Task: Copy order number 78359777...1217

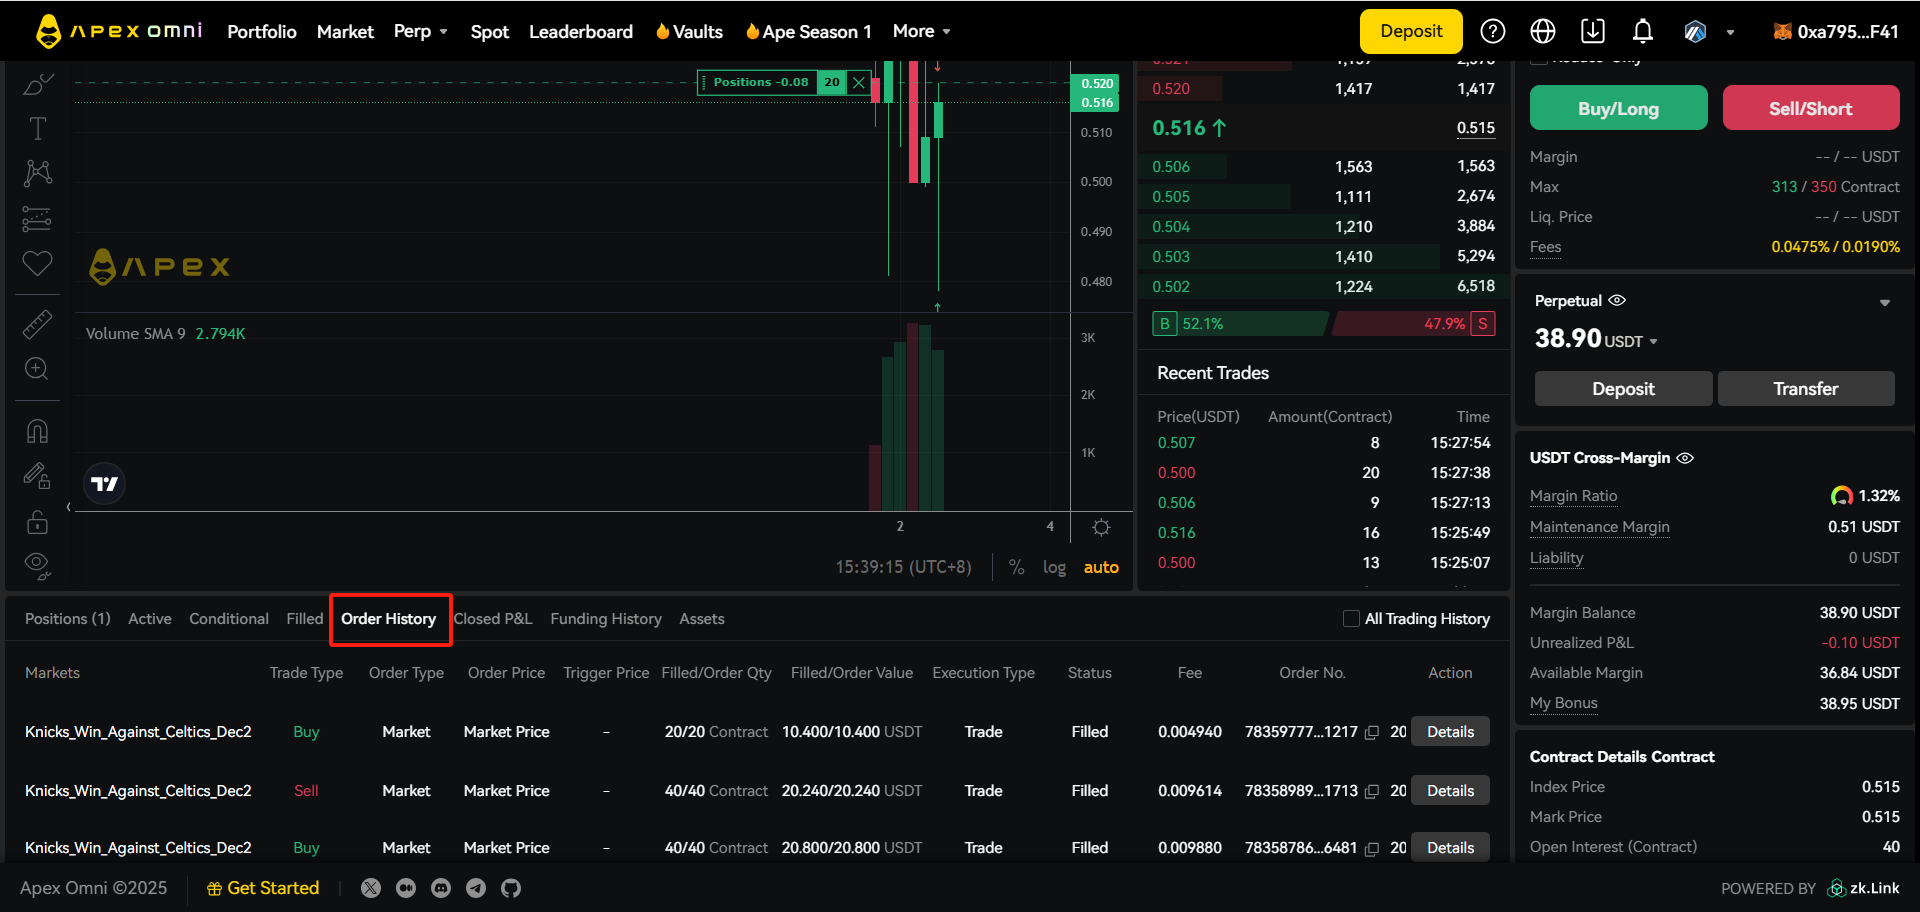Action: pos(1372,733)
